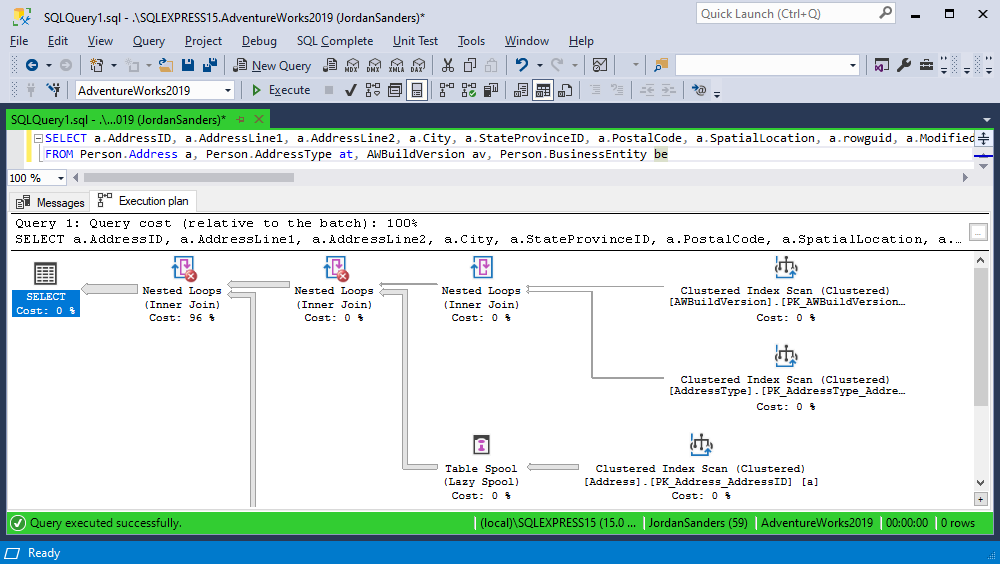Open the Query menu
This screenshot has height=564, width=1000.
(x=149, y=41)
